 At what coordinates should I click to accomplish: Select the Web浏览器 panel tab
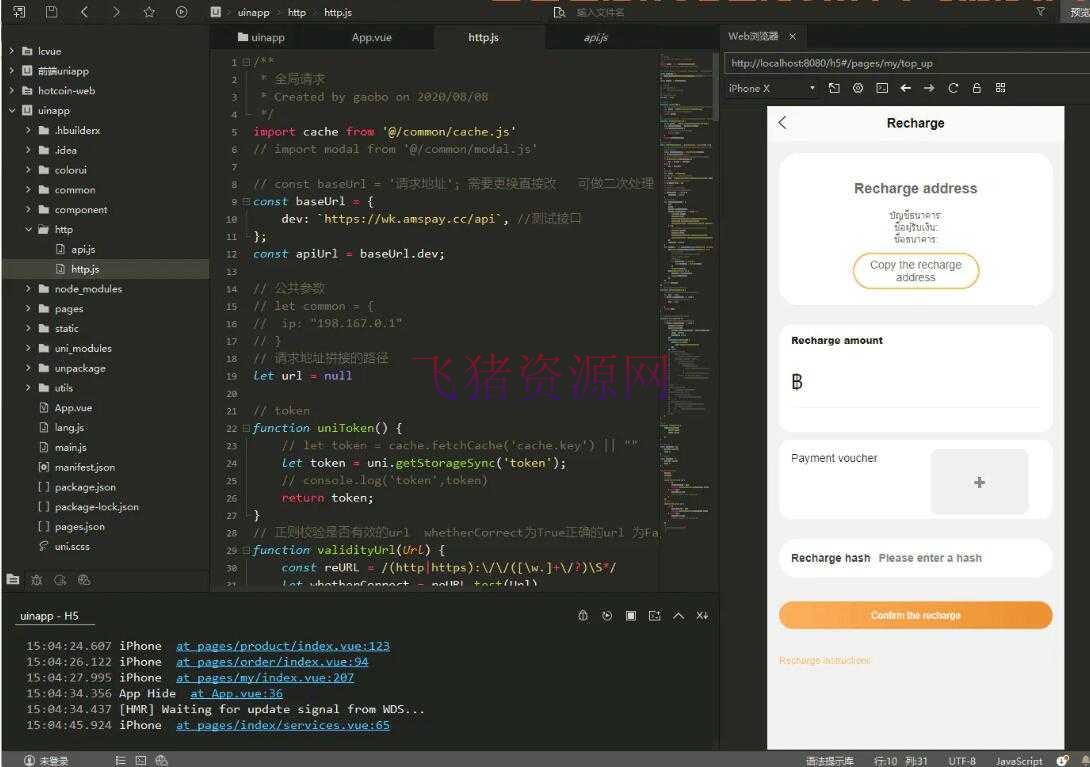coord(753,36)
